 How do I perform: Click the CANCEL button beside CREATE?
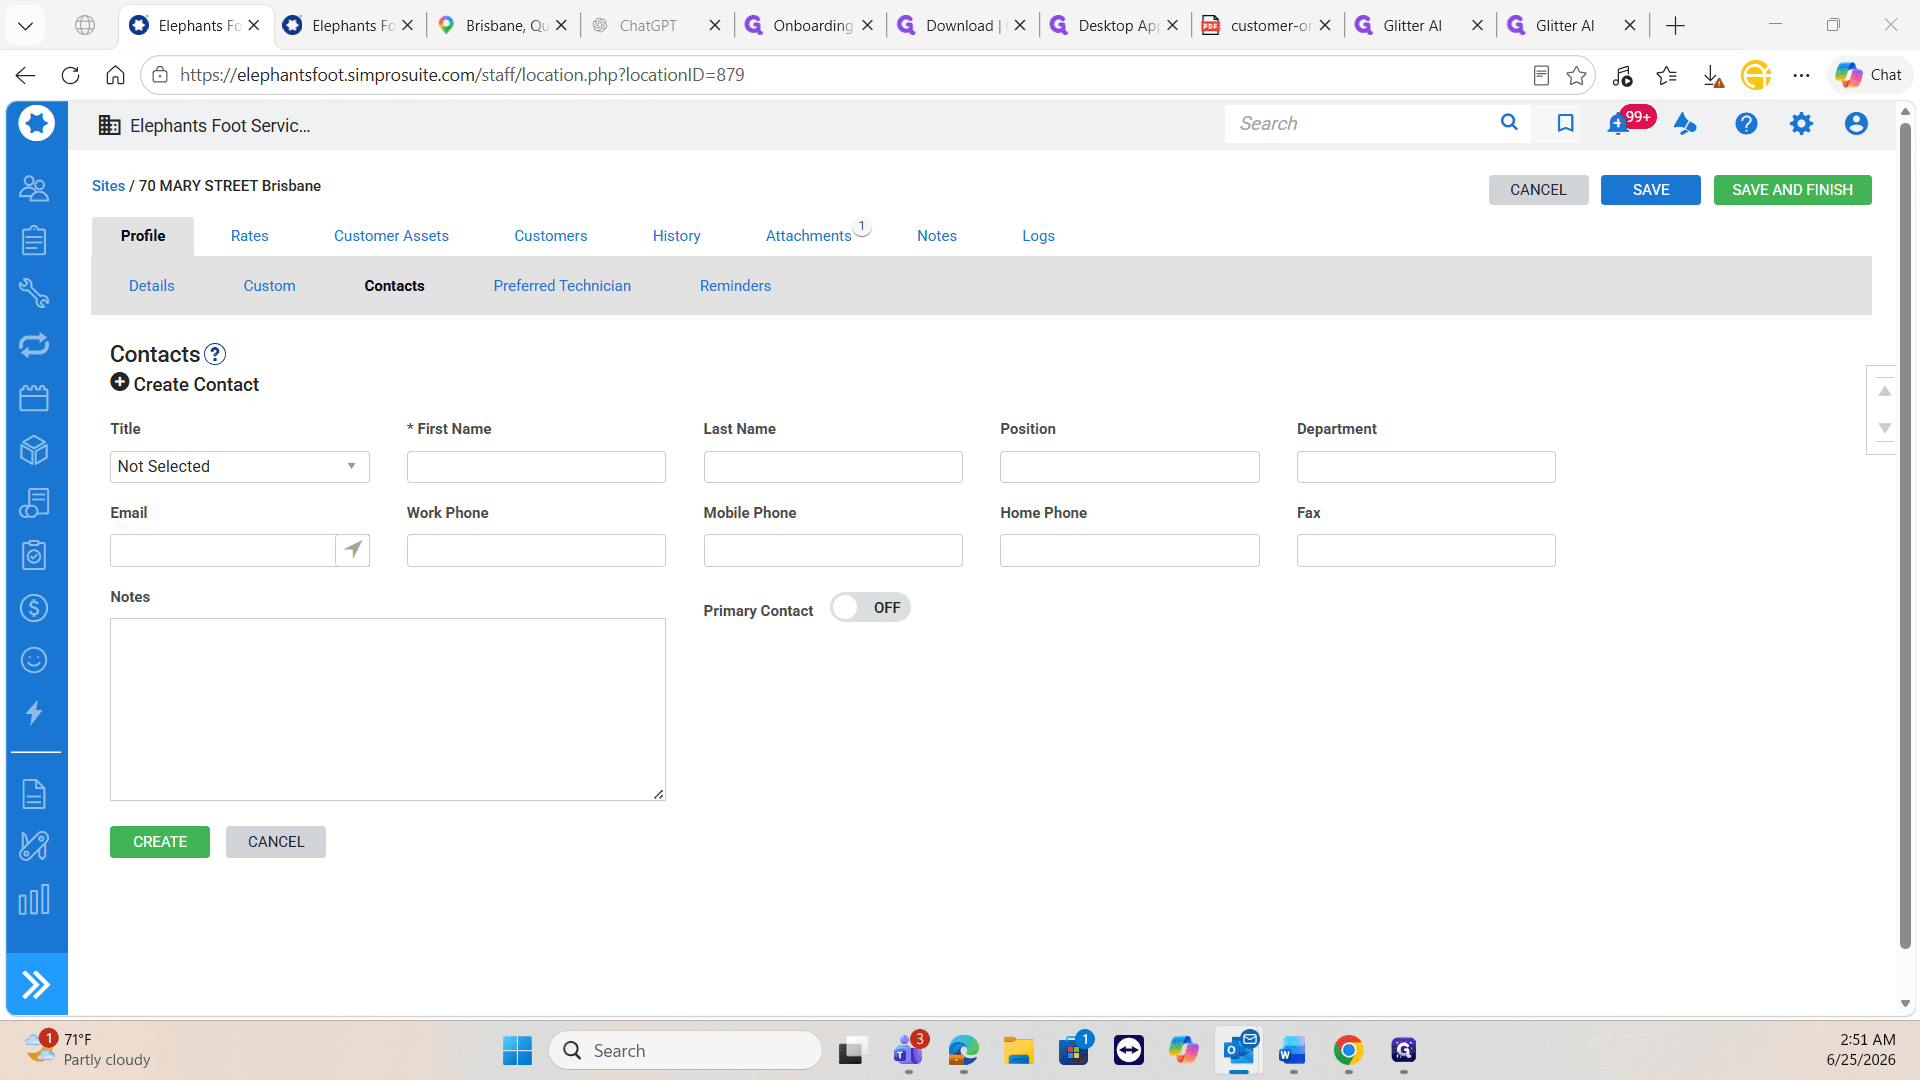tap(276, 842)
